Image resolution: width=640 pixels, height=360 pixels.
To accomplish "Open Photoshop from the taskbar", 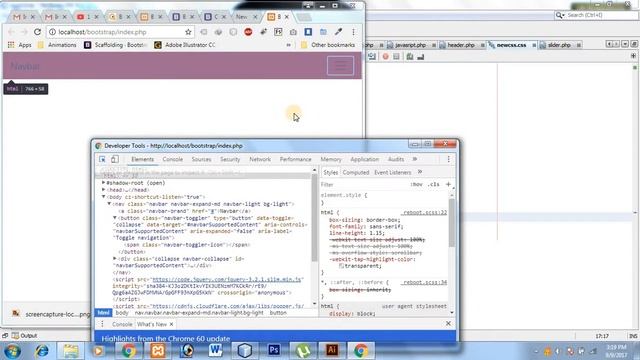I will (274, 351).
